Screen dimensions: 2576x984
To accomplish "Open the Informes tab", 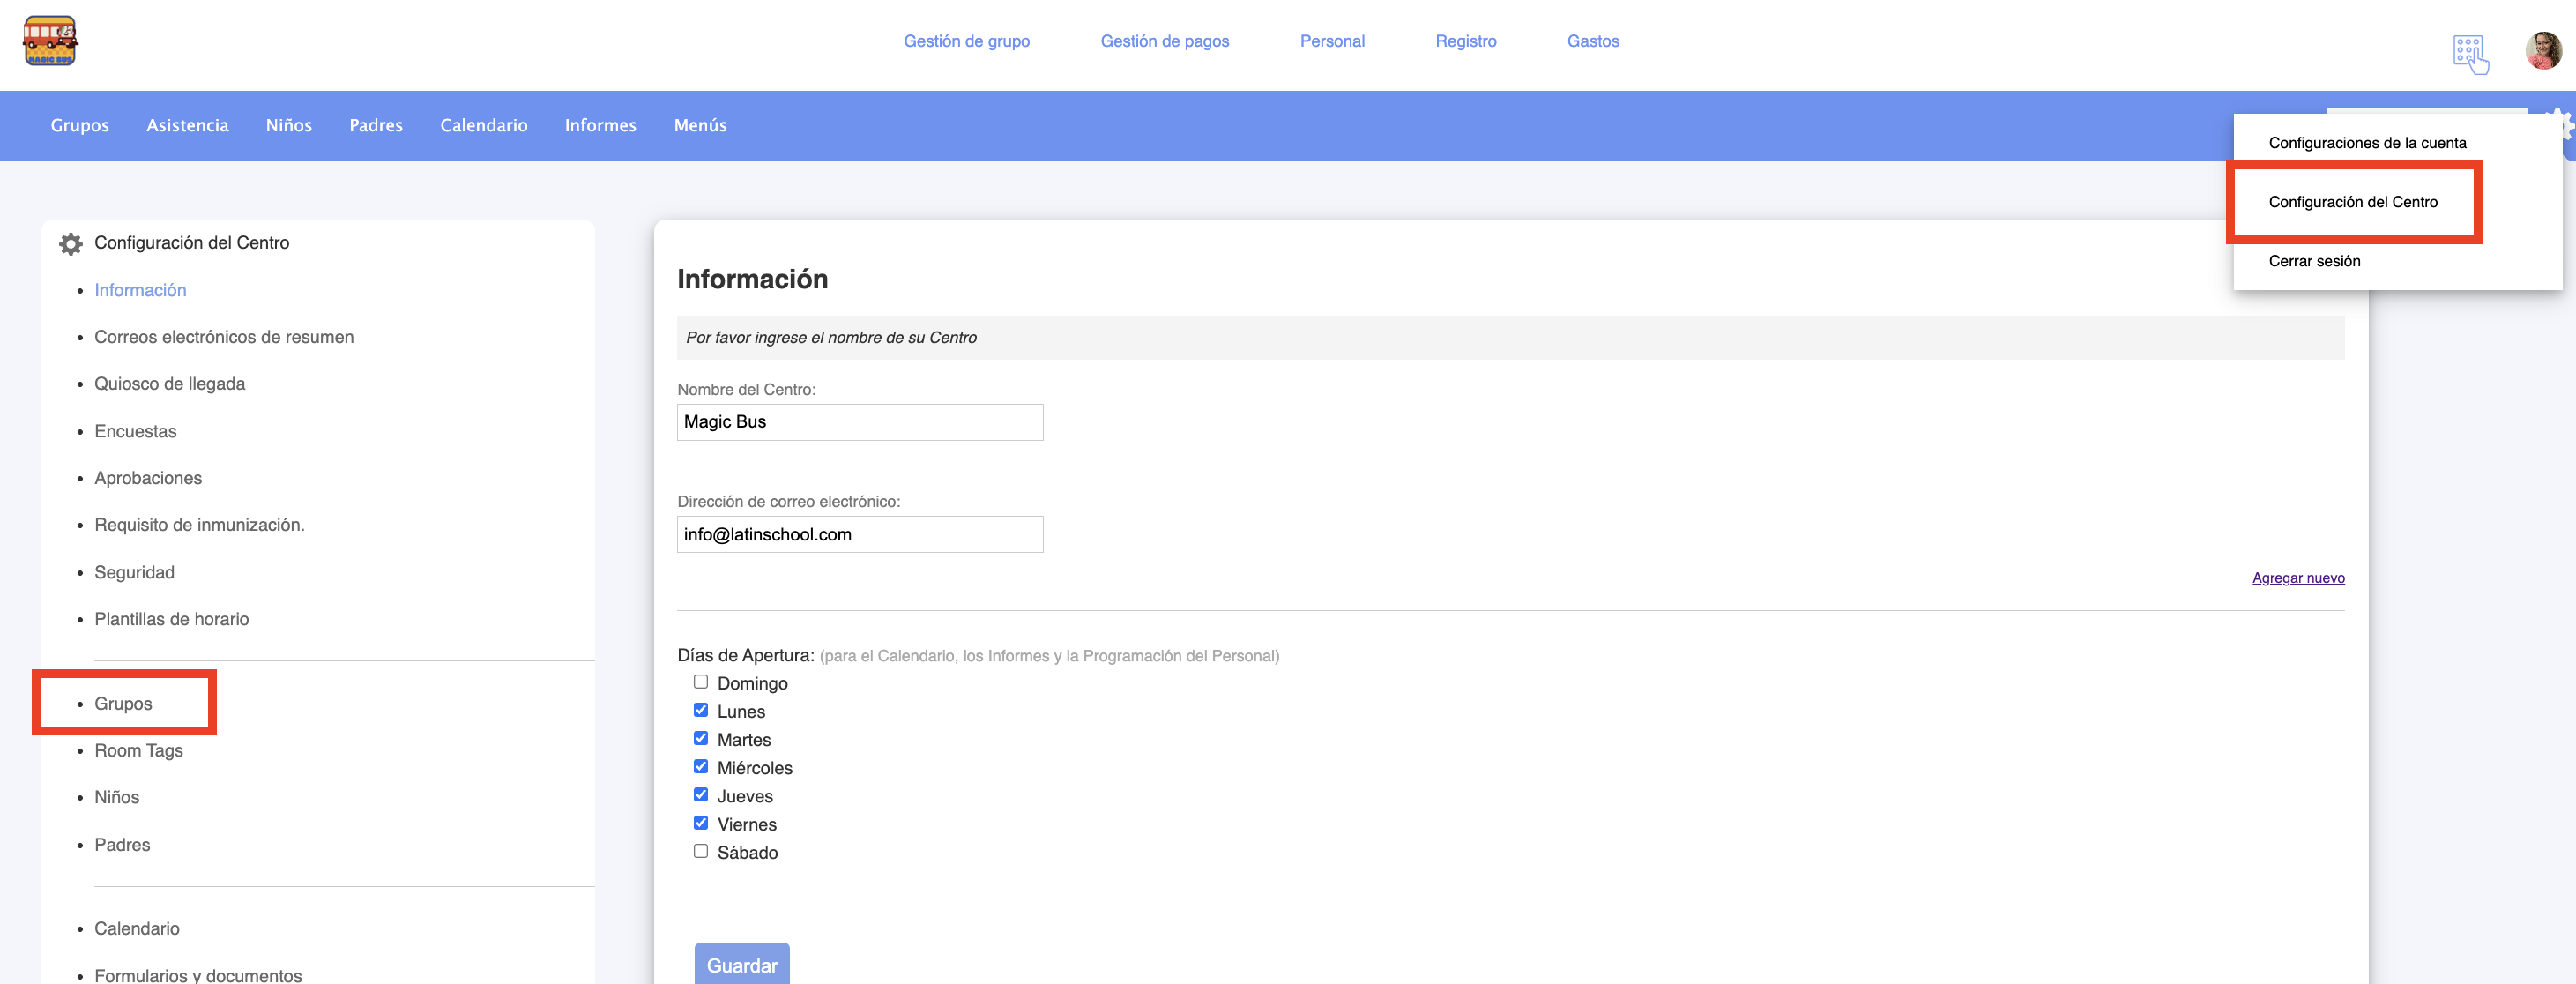I will 600,125.
